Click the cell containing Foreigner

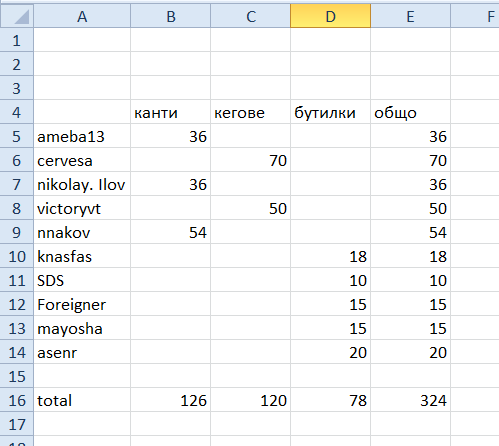click(x=82, y=304)
